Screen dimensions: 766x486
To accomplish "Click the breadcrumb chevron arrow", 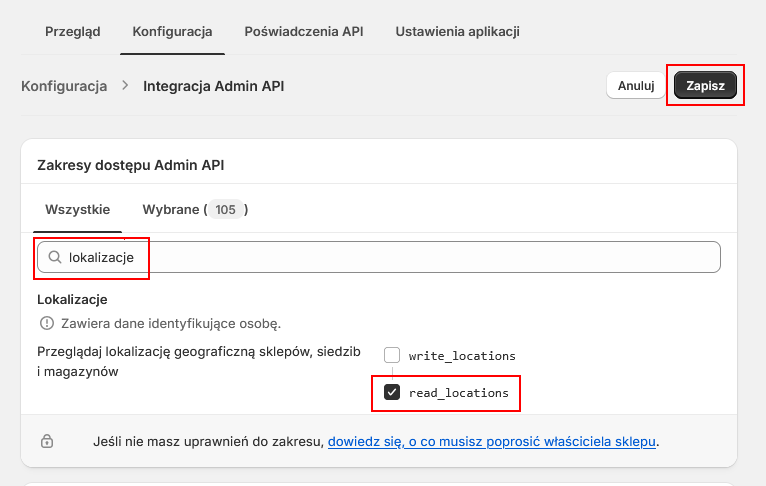I will tap(125, 85).
